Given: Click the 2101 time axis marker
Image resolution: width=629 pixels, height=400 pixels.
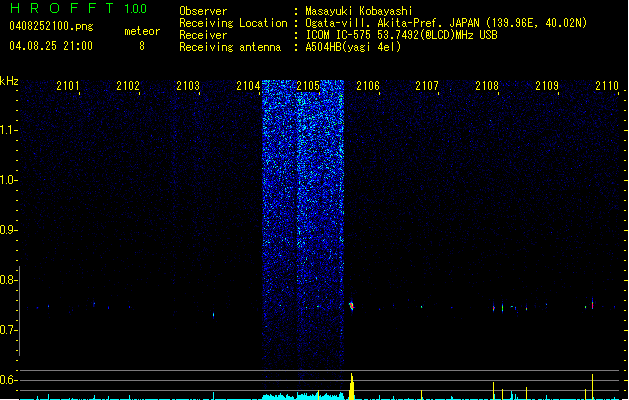Looking at the screenshot, I should pyautogui.click(x=68, y=85).
